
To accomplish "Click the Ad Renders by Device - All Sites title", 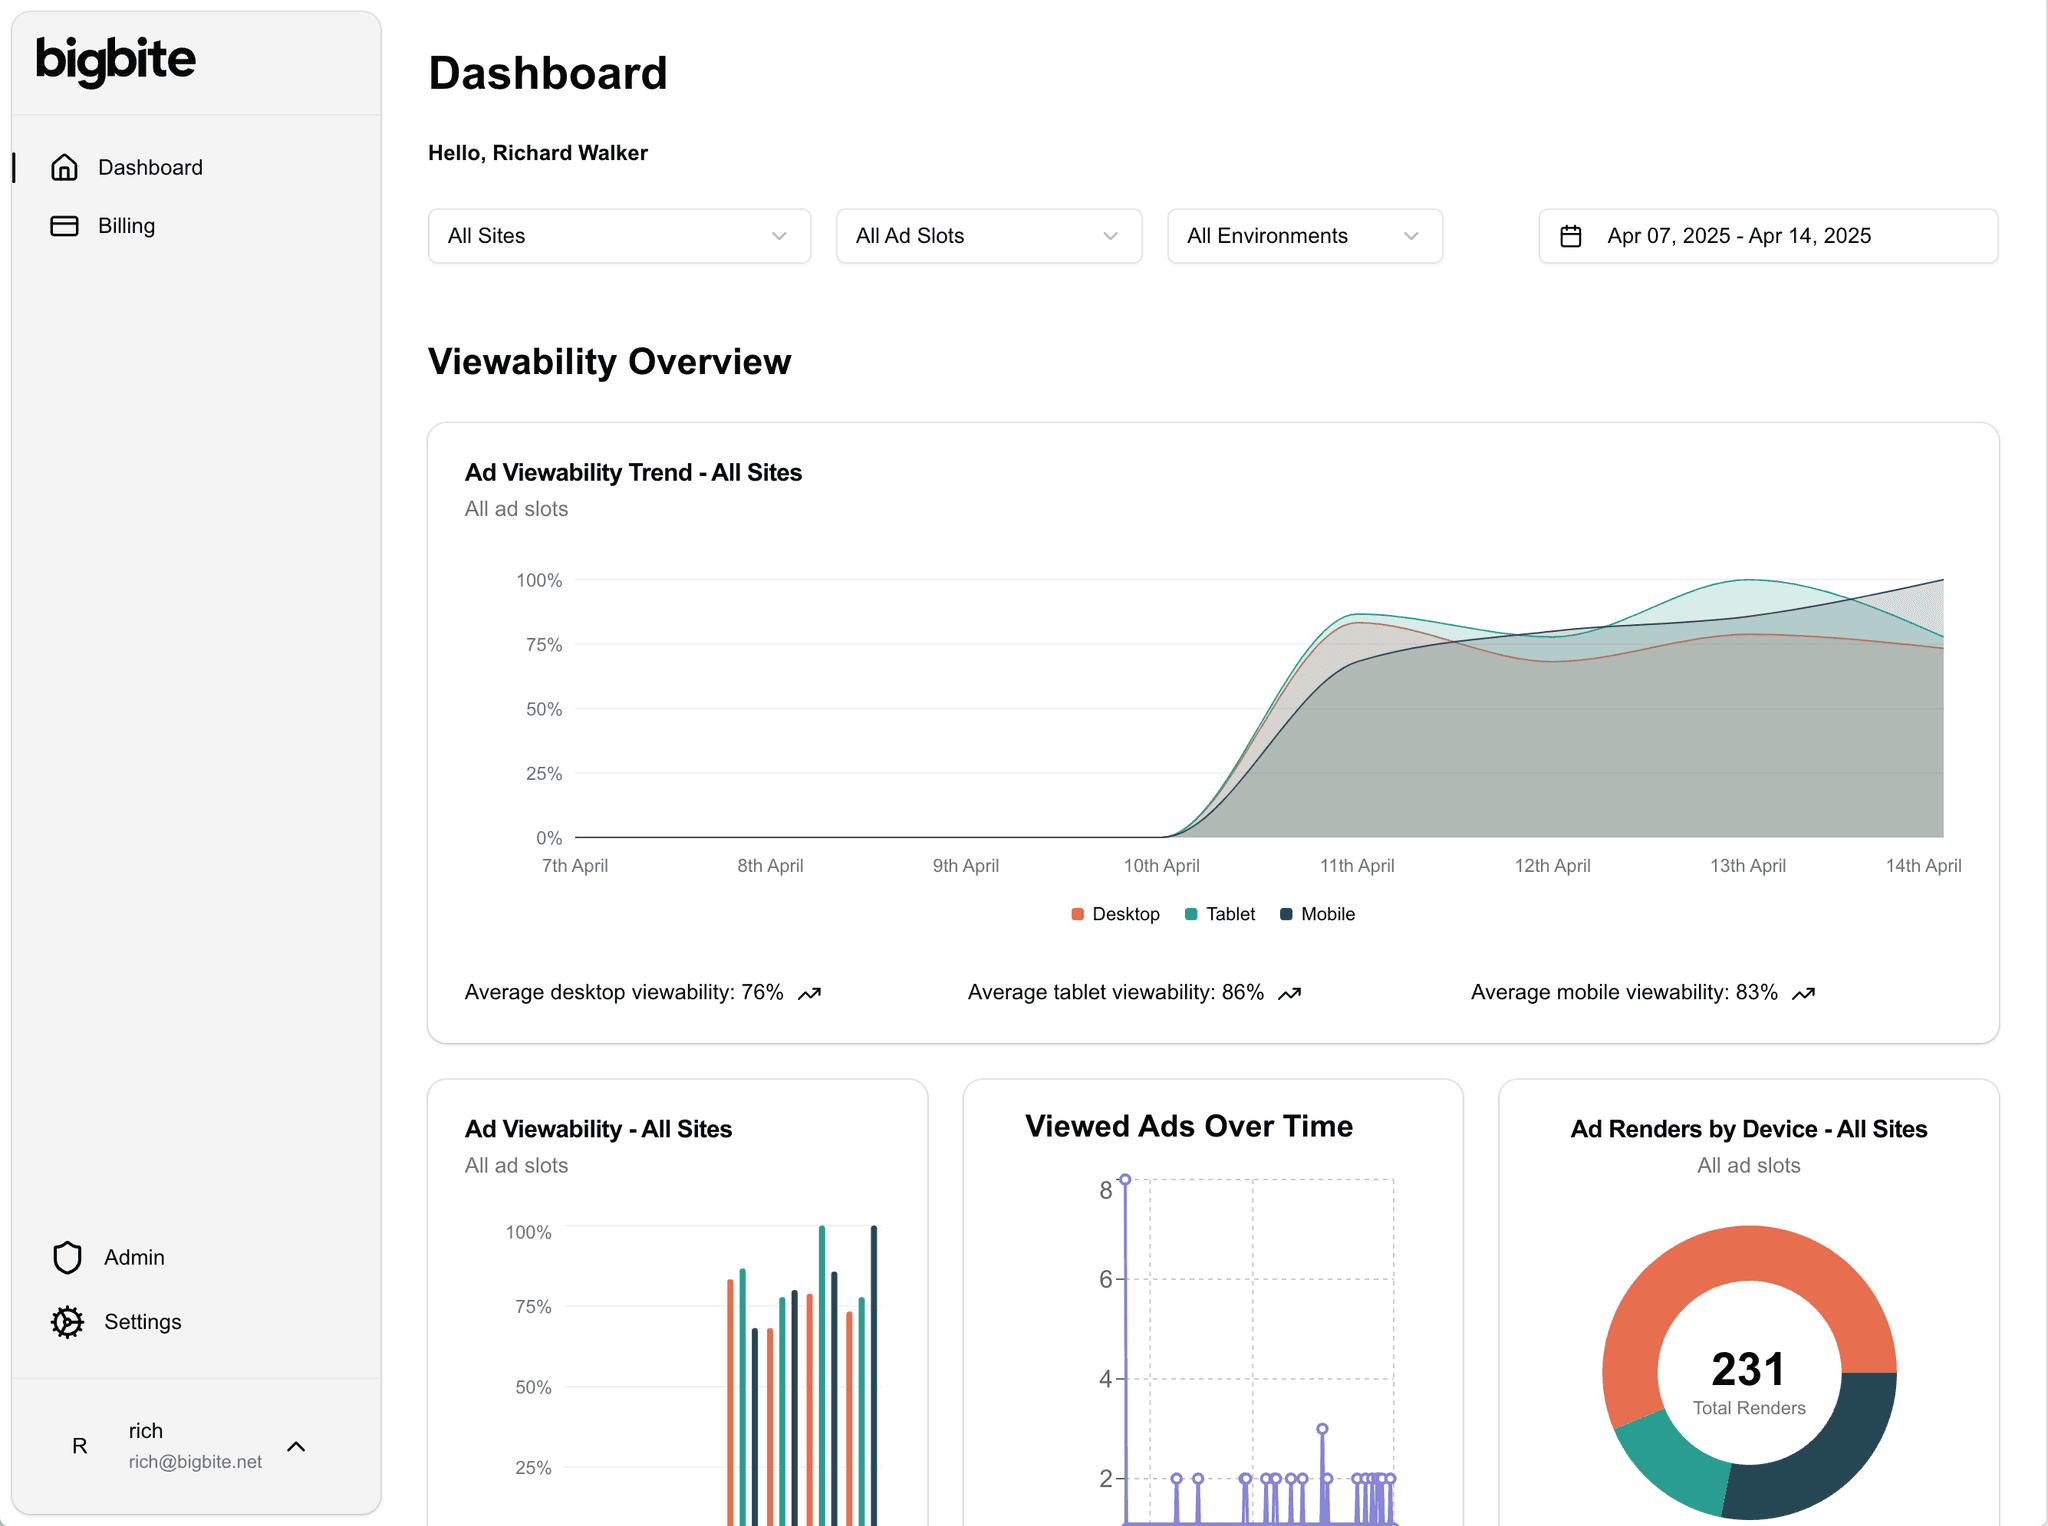I will coord(1749,1129).
